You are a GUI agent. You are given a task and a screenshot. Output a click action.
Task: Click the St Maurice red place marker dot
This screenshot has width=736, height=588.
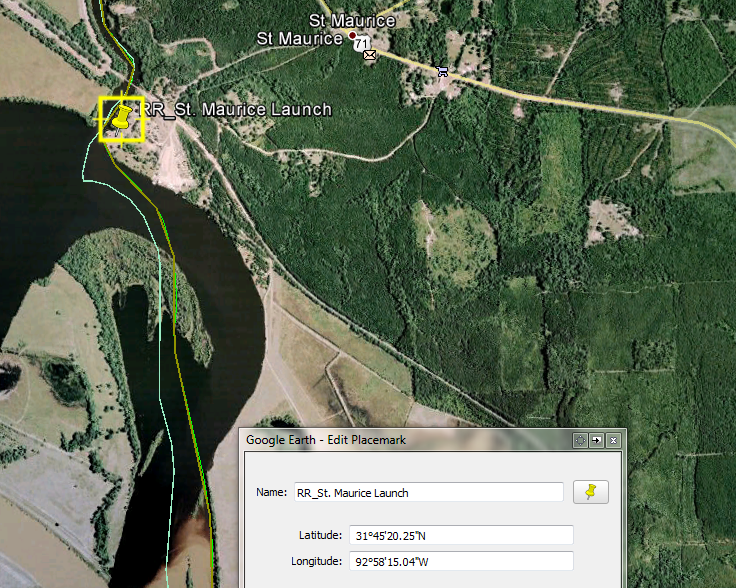point(352,36)
